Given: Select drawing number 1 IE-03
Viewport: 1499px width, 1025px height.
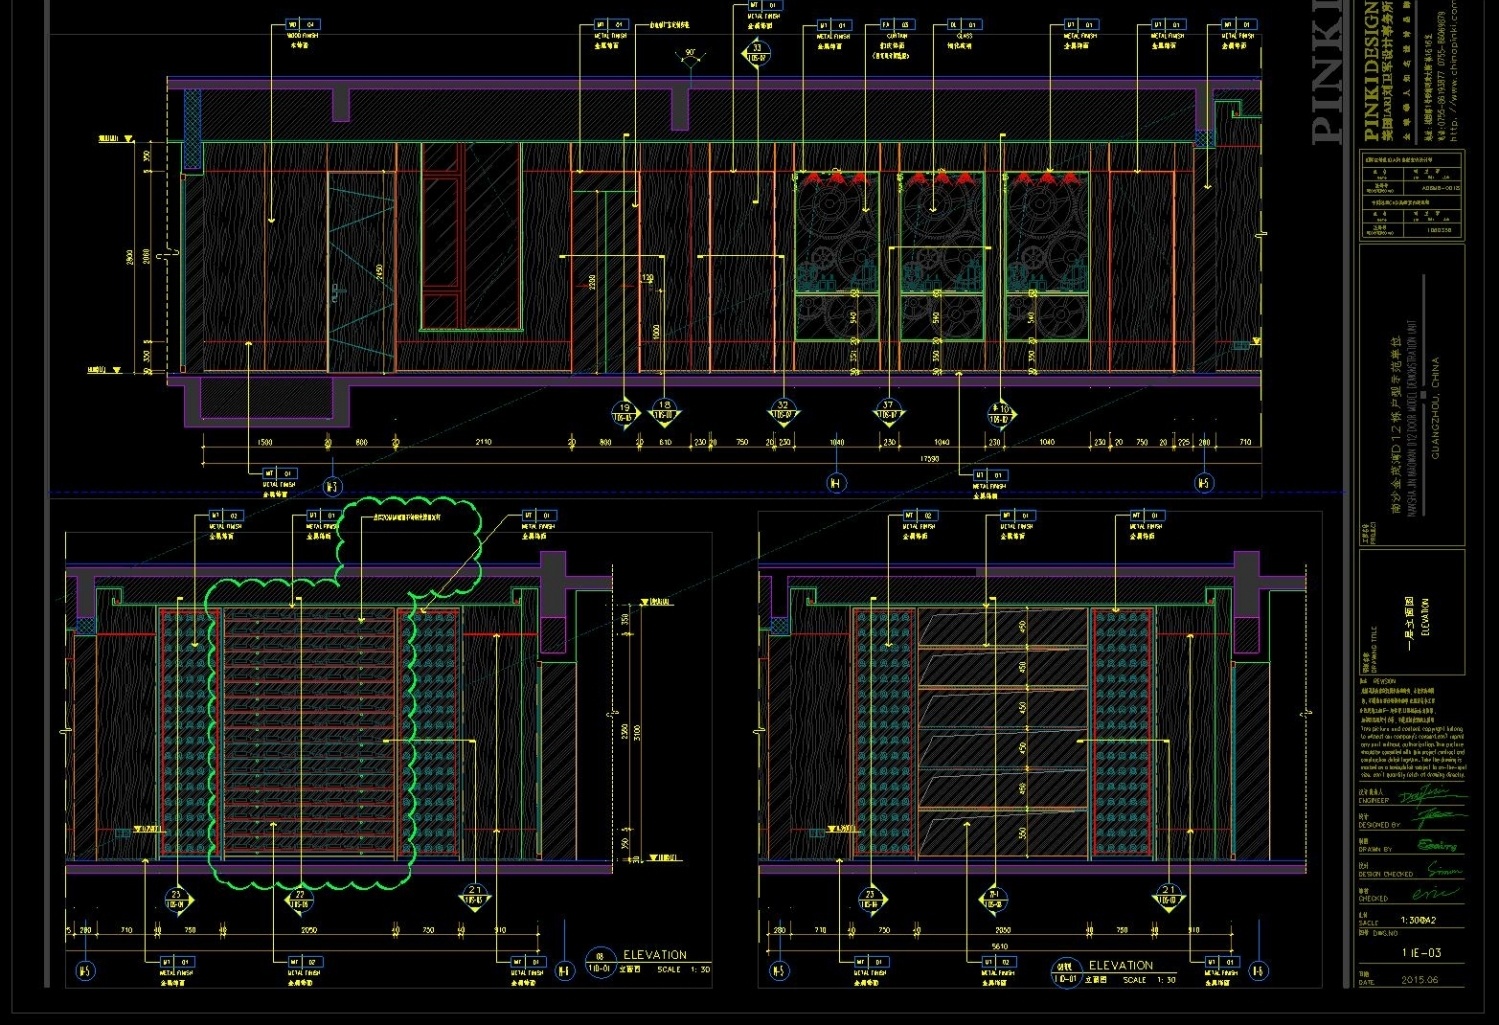Looking at the screenshot, I should (1421, 953).
